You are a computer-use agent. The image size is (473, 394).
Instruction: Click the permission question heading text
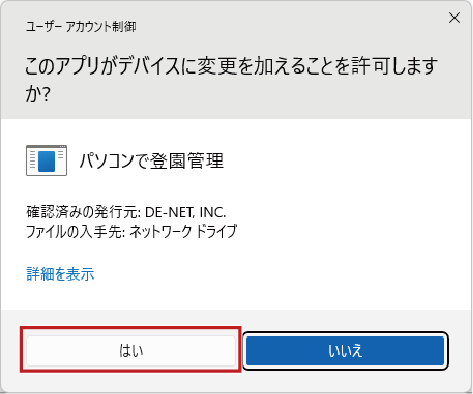(x=231, y=80)
